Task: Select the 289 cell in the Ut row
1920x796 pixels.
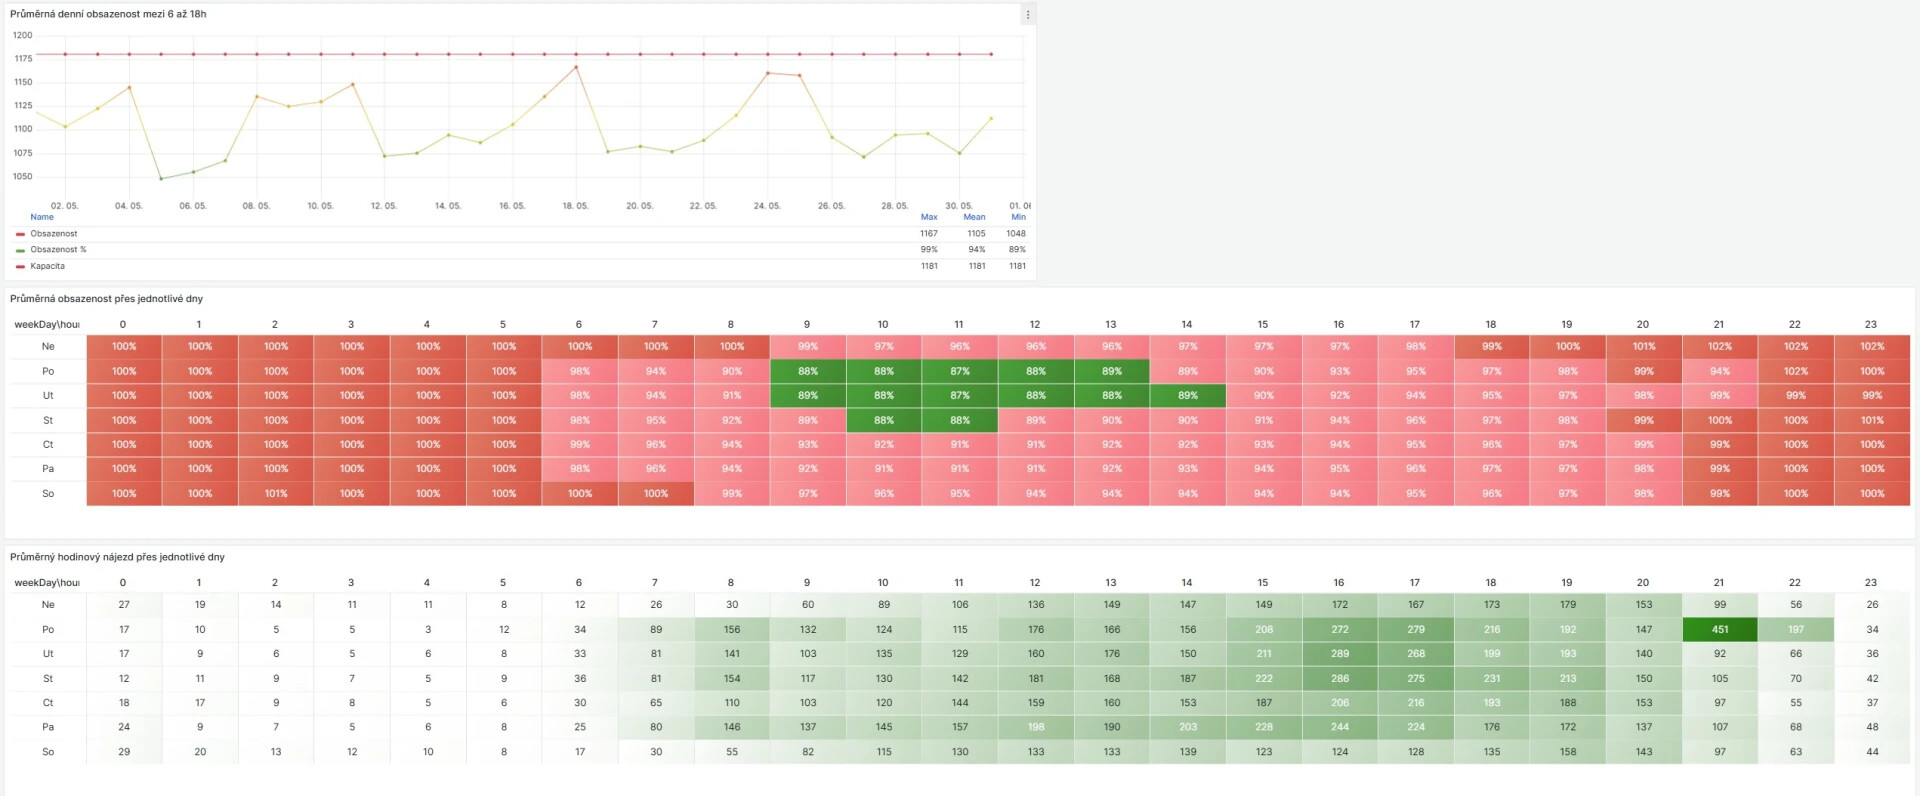Action: [1339, 654]
